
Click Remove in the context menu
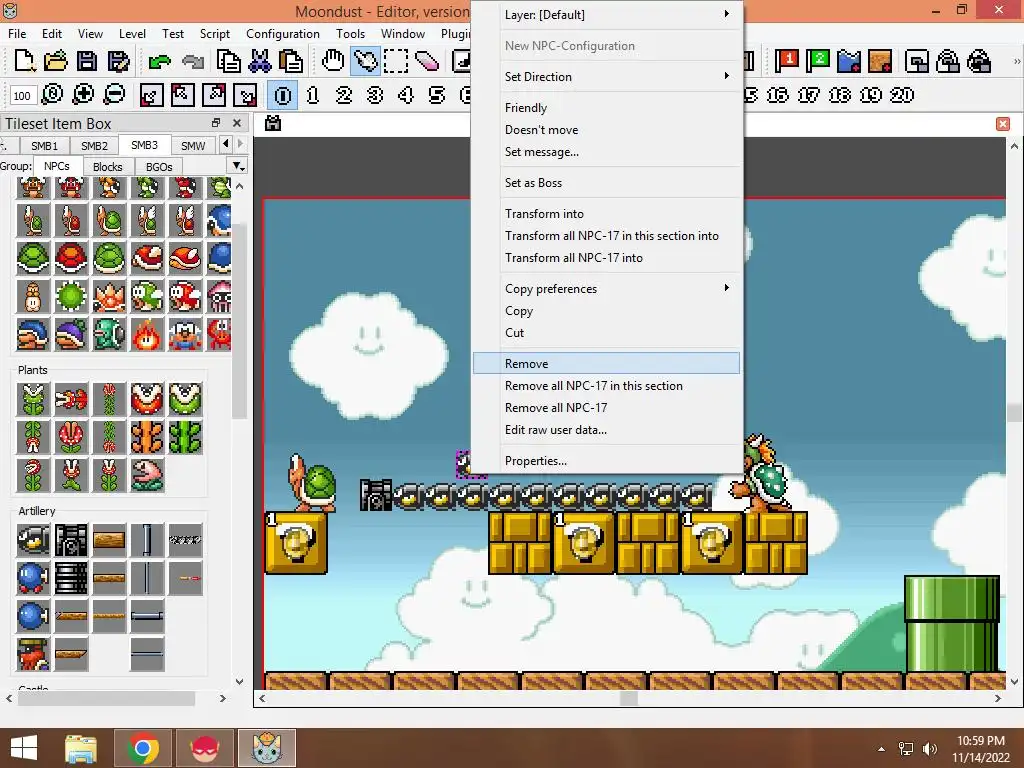coord(607,364)
